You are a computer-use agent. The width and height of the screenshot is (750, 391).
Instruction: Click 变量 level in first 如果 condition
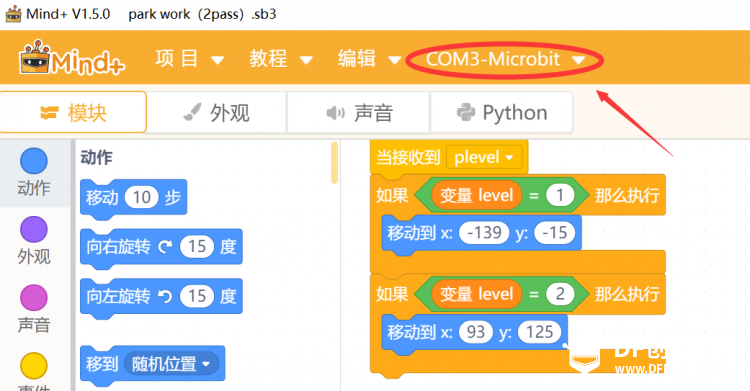[x=476, y=195]
